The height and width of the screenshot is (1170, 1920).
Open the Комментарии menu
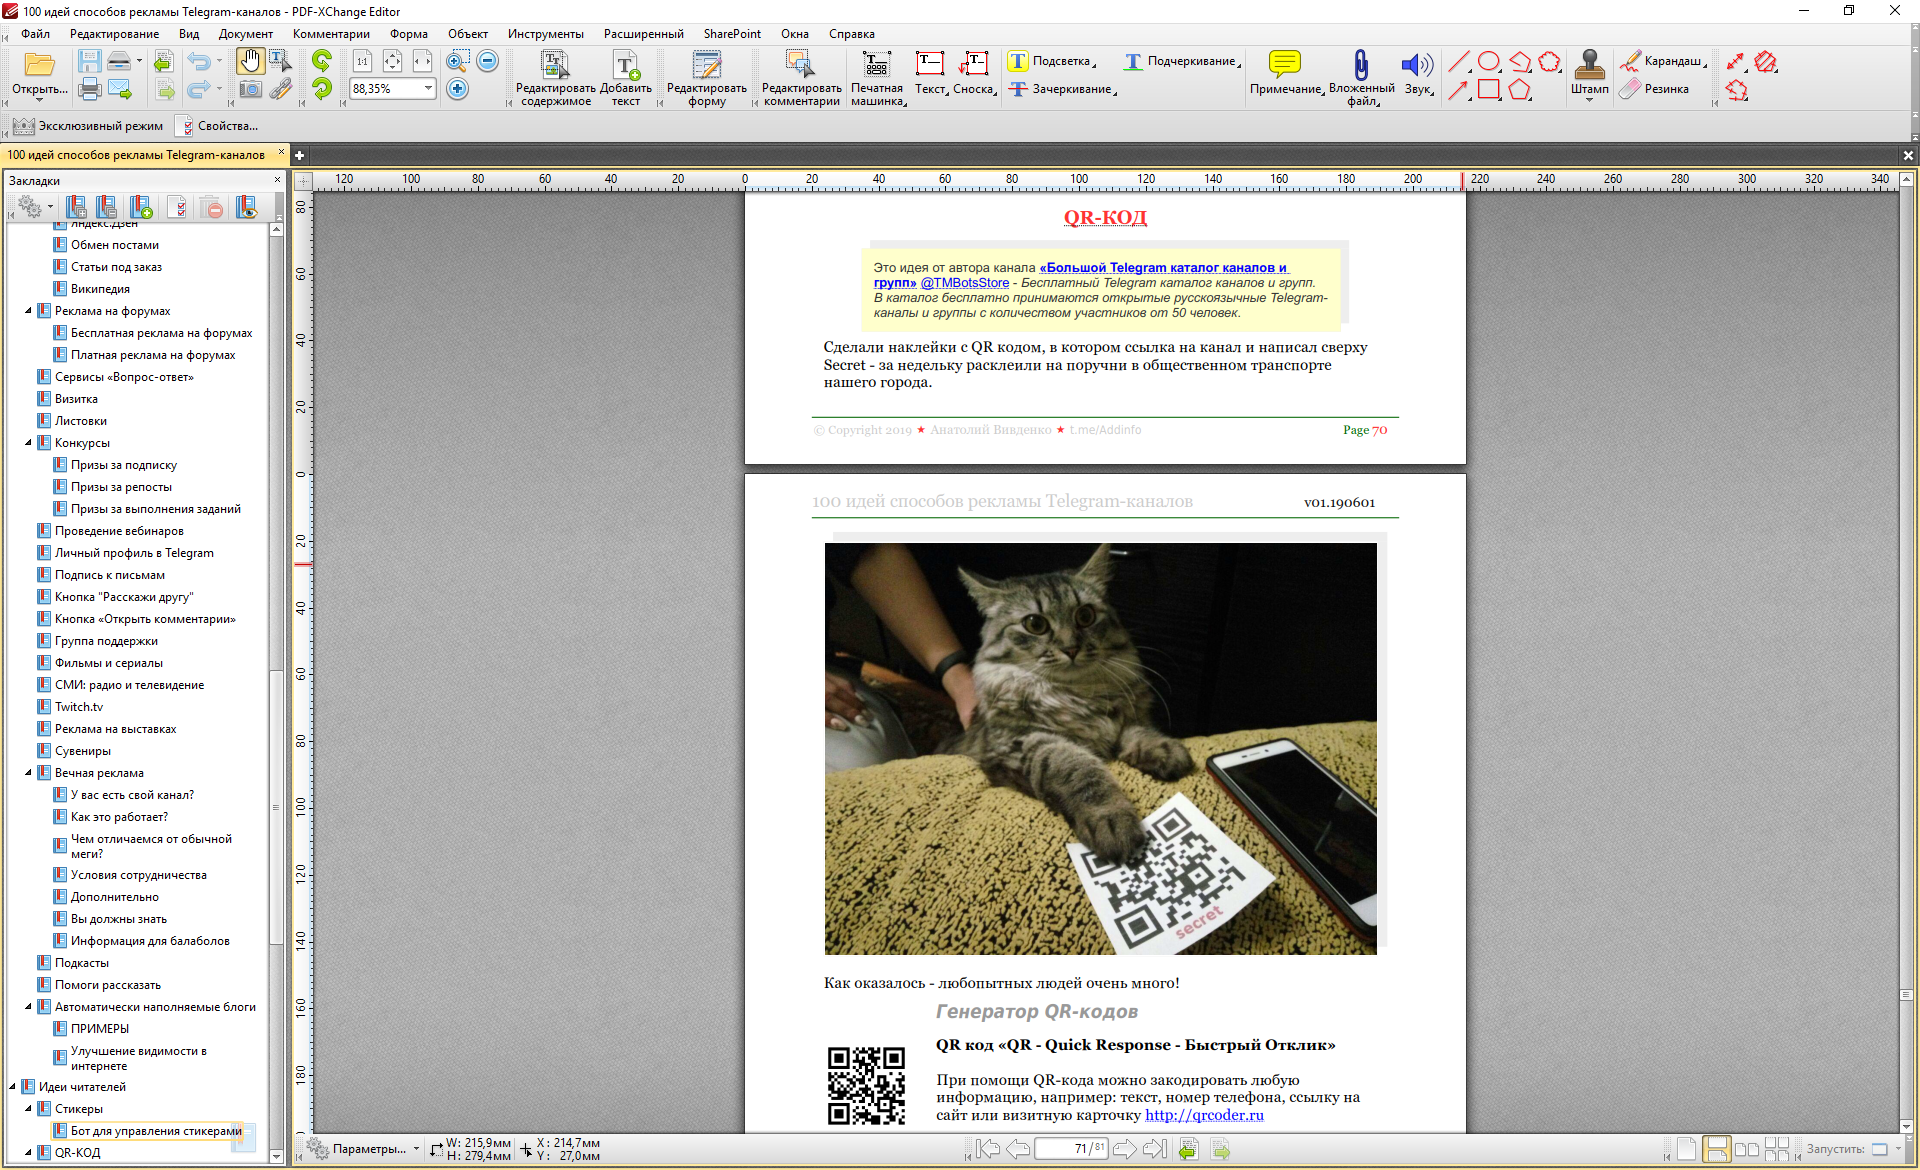click(x=331, y=34)
